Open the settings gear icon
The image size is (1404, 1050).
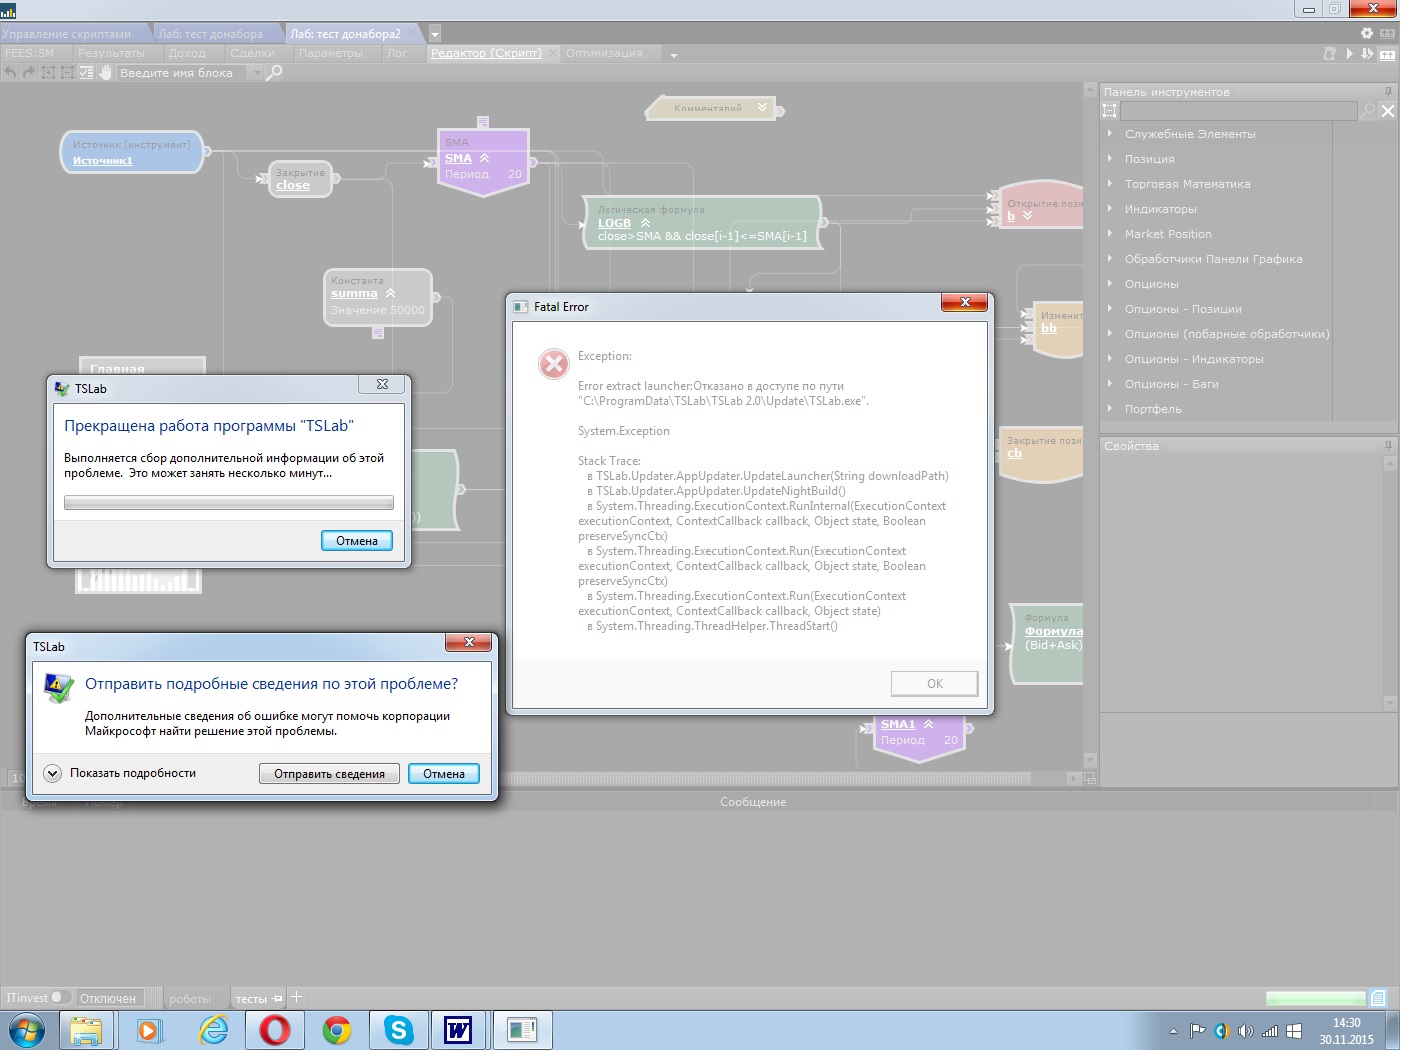[x=1367, y=33]
